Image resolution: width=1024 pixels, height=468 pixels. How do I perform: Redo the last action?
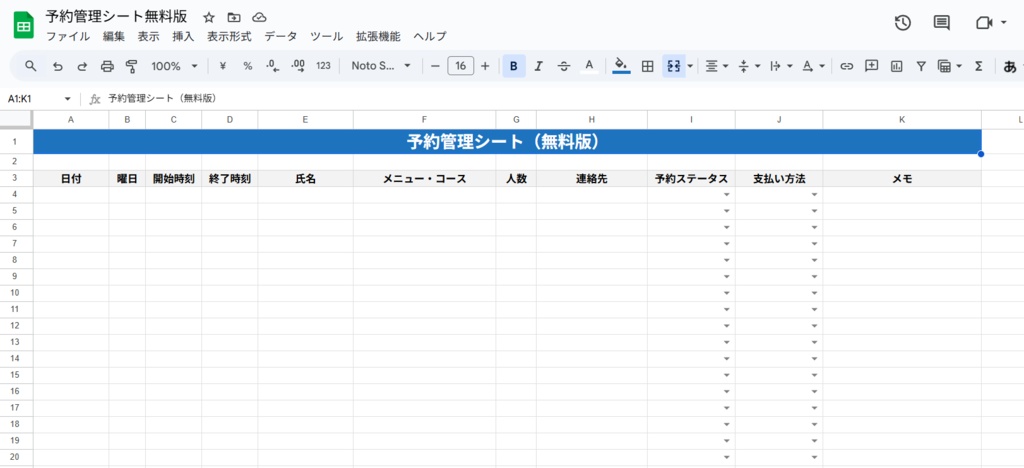click(82, 66)
